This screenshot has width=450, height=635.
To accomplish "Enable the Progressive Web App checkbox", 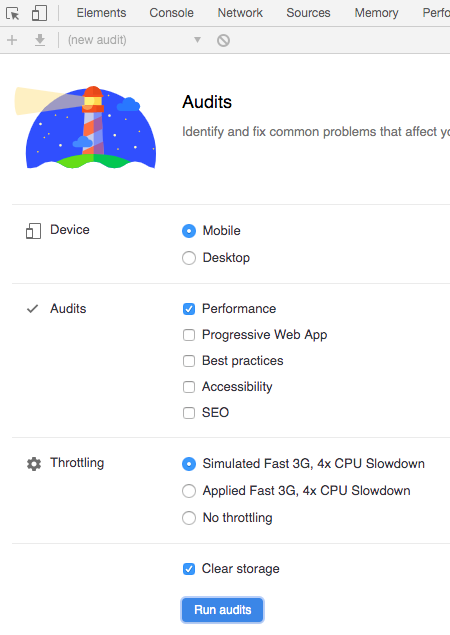I will pos(189,335).
